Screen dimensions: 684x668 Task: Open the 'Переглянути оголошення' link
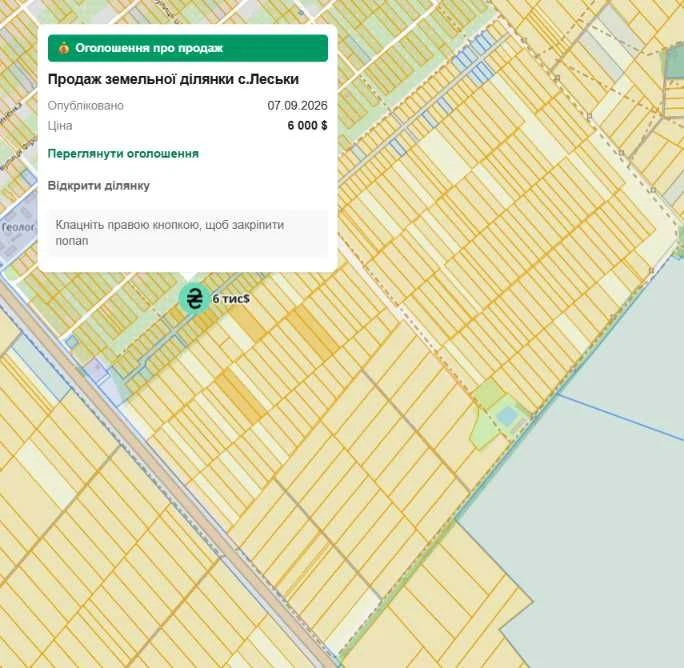coord(123,154)
